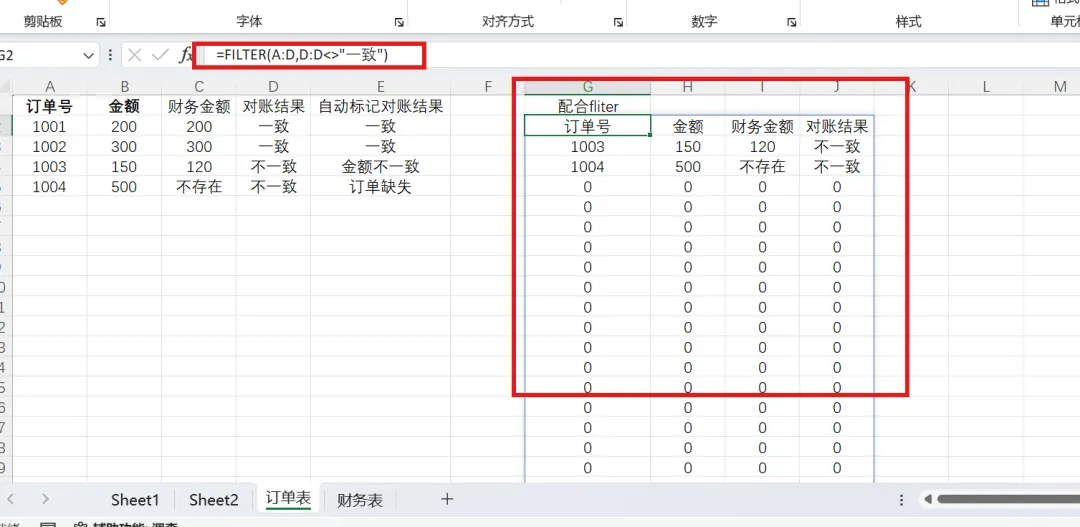The height and width of the screenshot is (527, 1080).
Task: Select cell 150 in column H
Action: point(687,147)
